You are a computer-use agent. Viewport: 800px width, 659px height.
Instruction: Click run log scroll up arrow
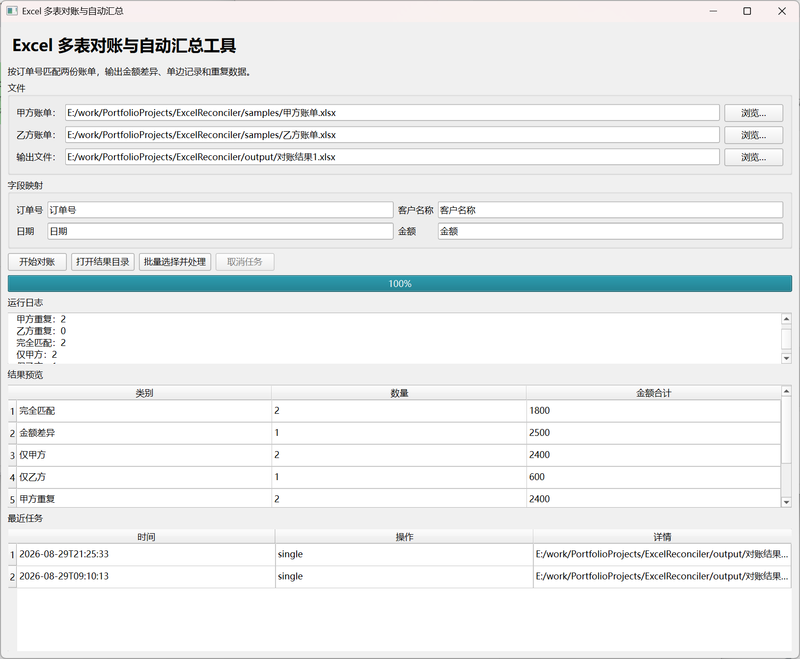tap(786, 319)
